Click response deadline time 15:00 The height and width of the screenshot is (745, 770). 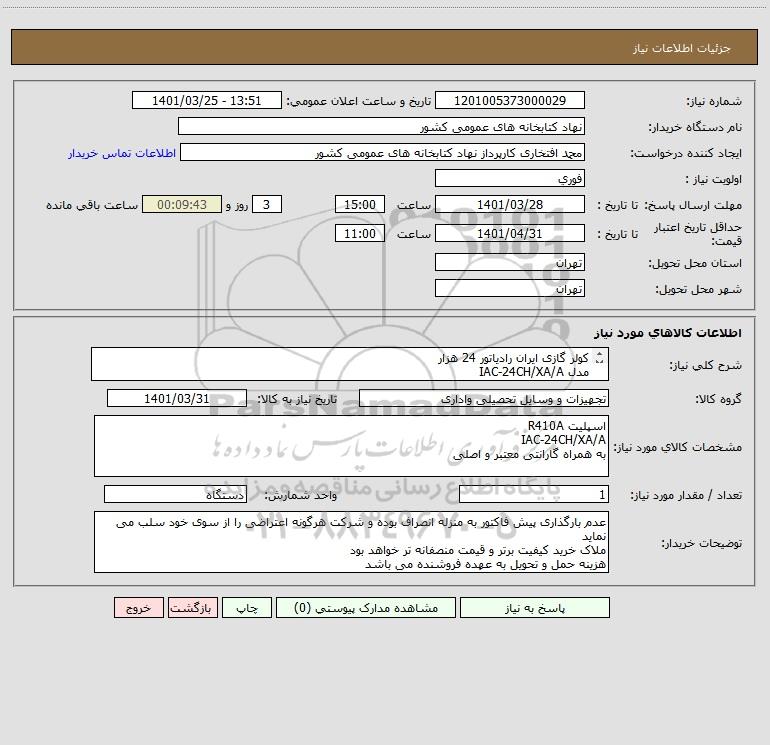tap(359, 204)
